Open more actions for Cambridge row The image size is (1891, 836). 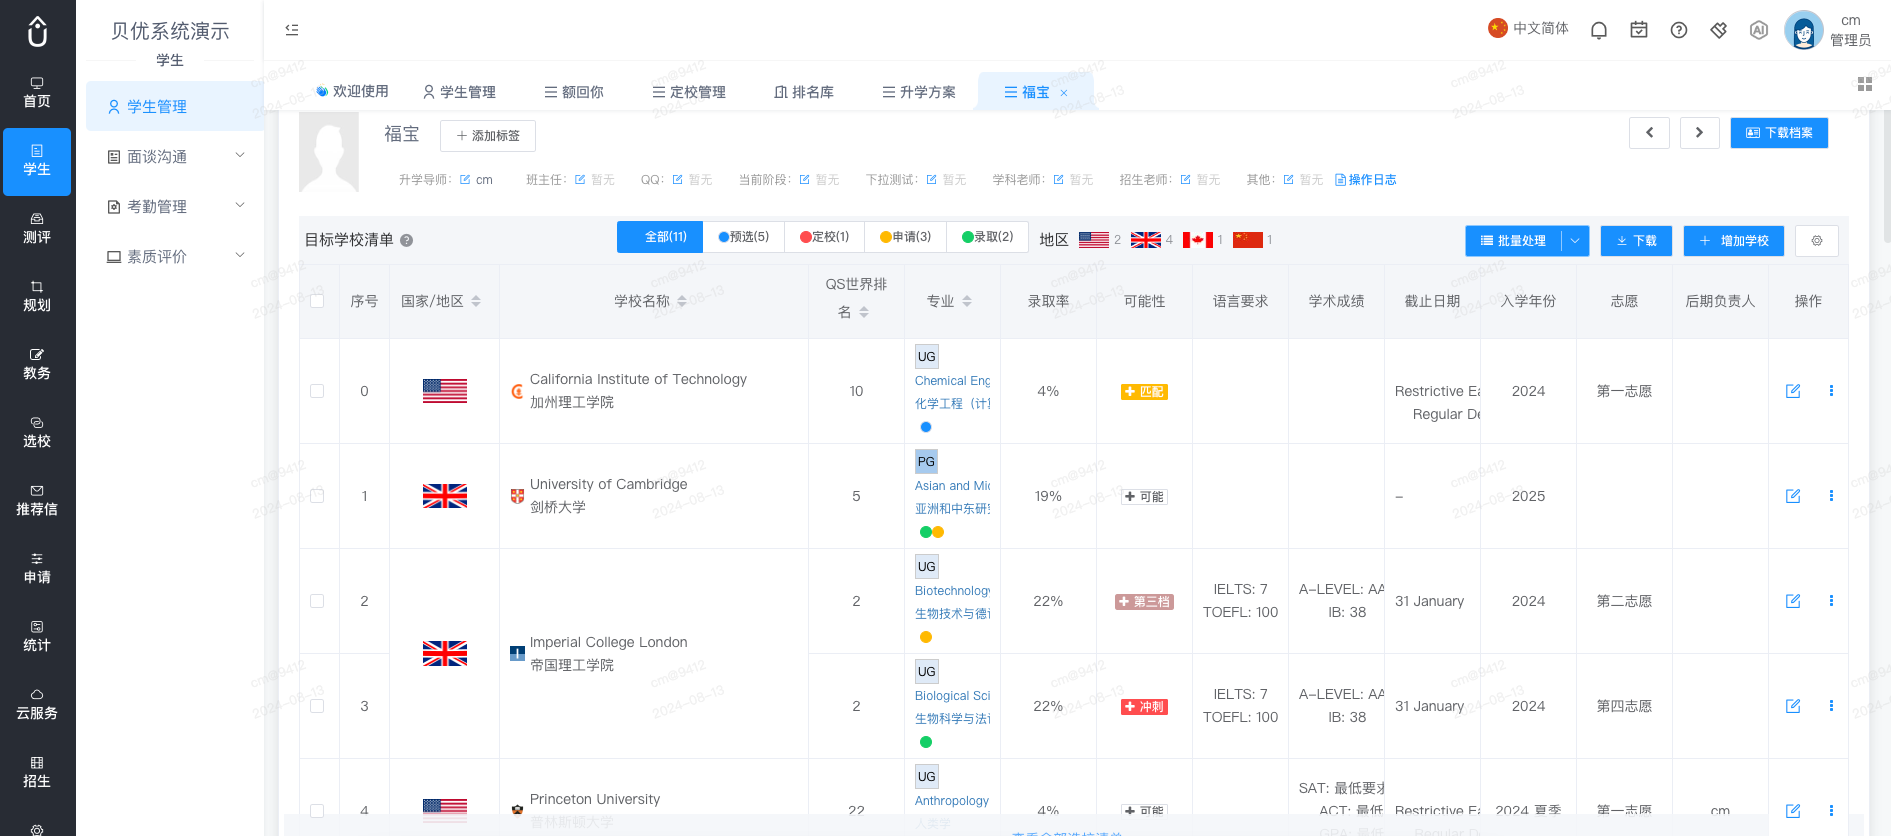(1831, 496)
